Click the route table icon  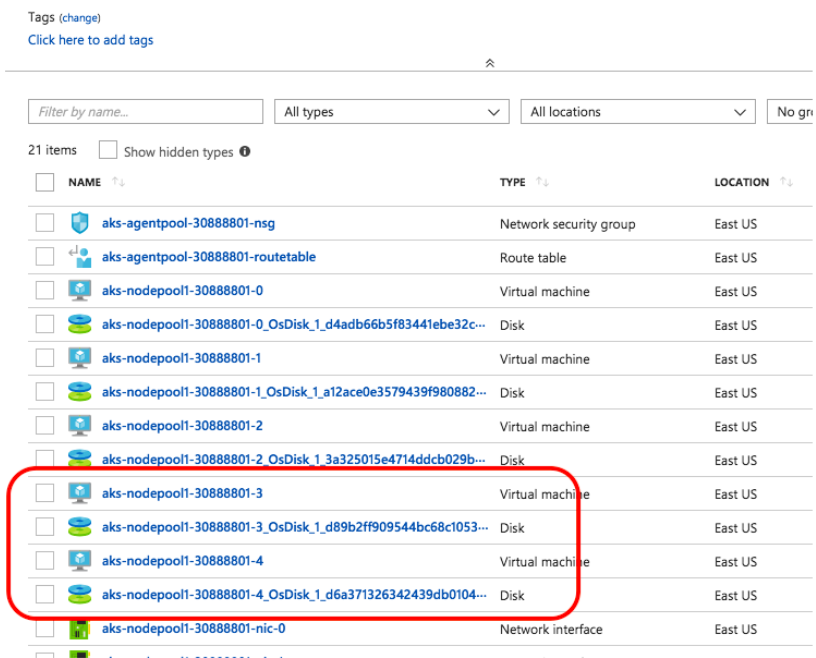[80, 257]
